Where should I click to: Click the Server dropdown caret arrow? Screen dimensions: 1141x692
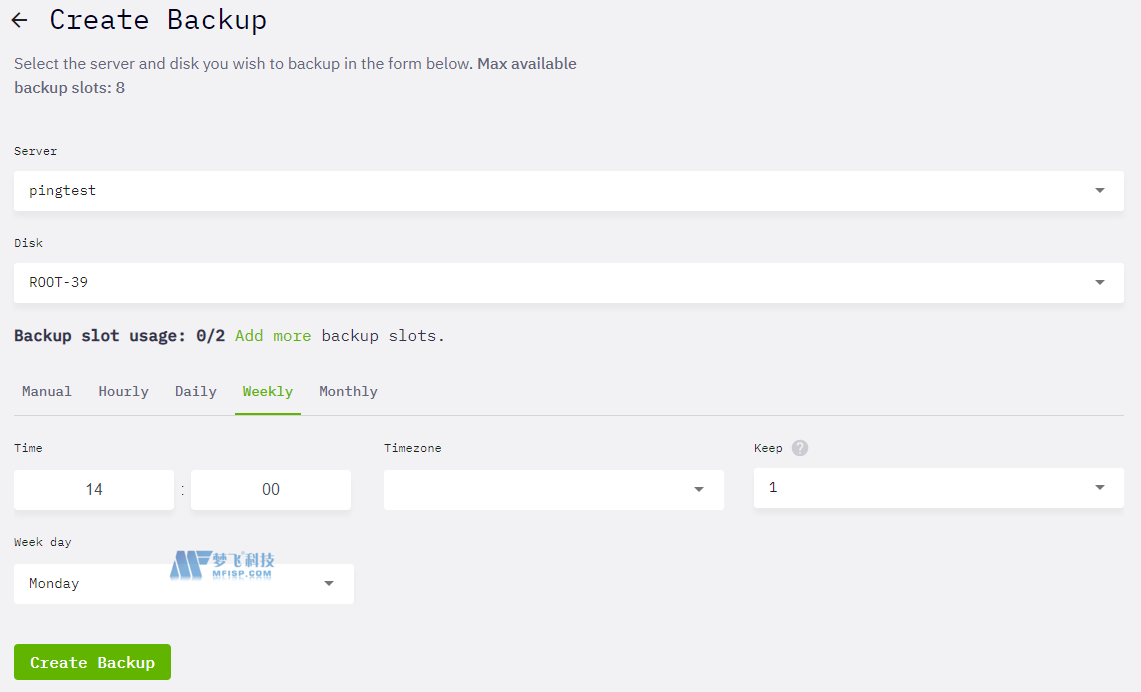coord(1100,191)
